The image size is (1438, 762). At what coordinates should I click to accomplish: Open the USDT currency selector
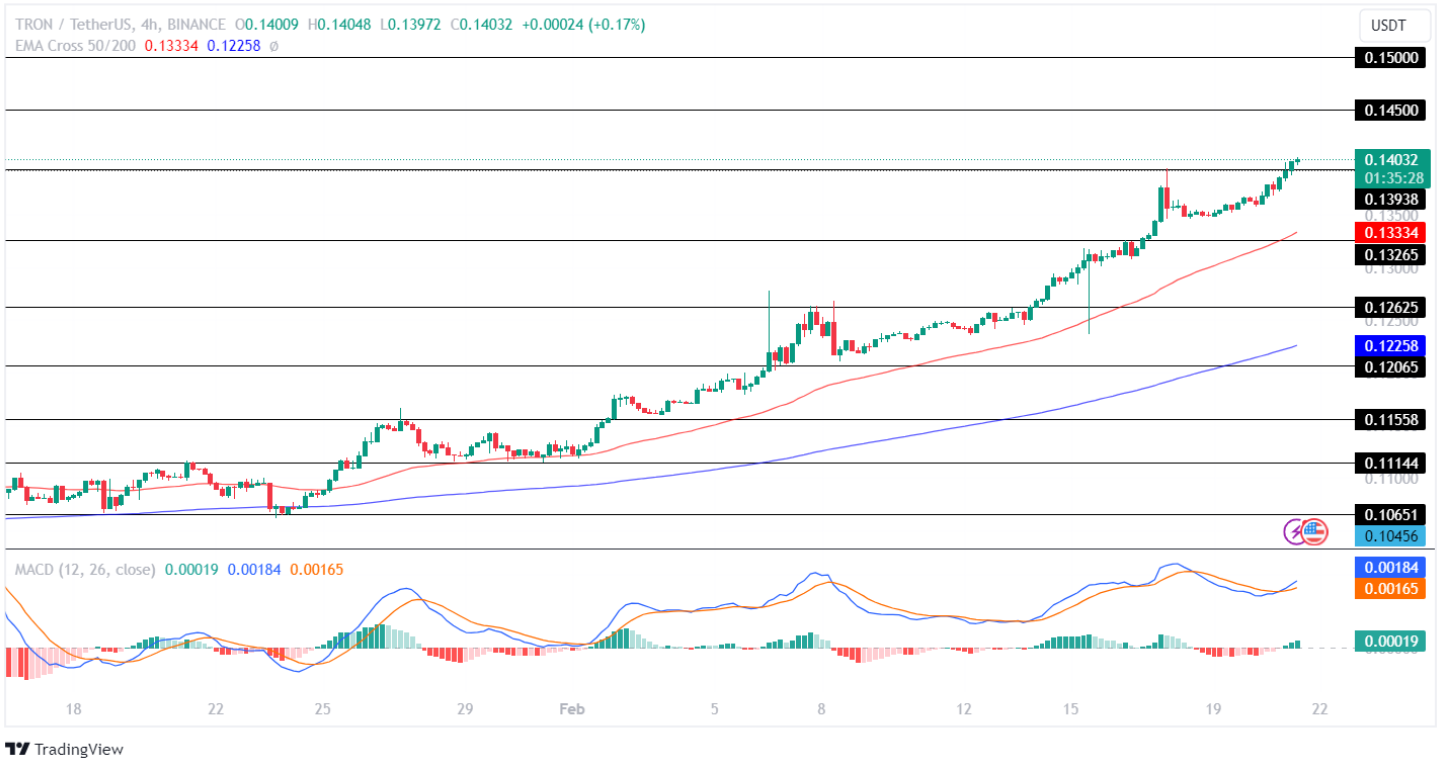pos(1394,26)
